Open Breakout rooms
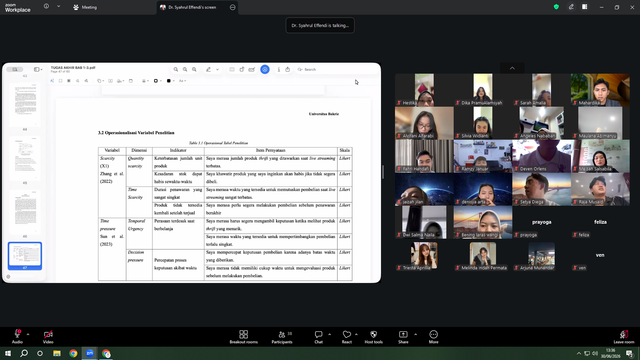The image size is (640, 360). coord(244,337)
